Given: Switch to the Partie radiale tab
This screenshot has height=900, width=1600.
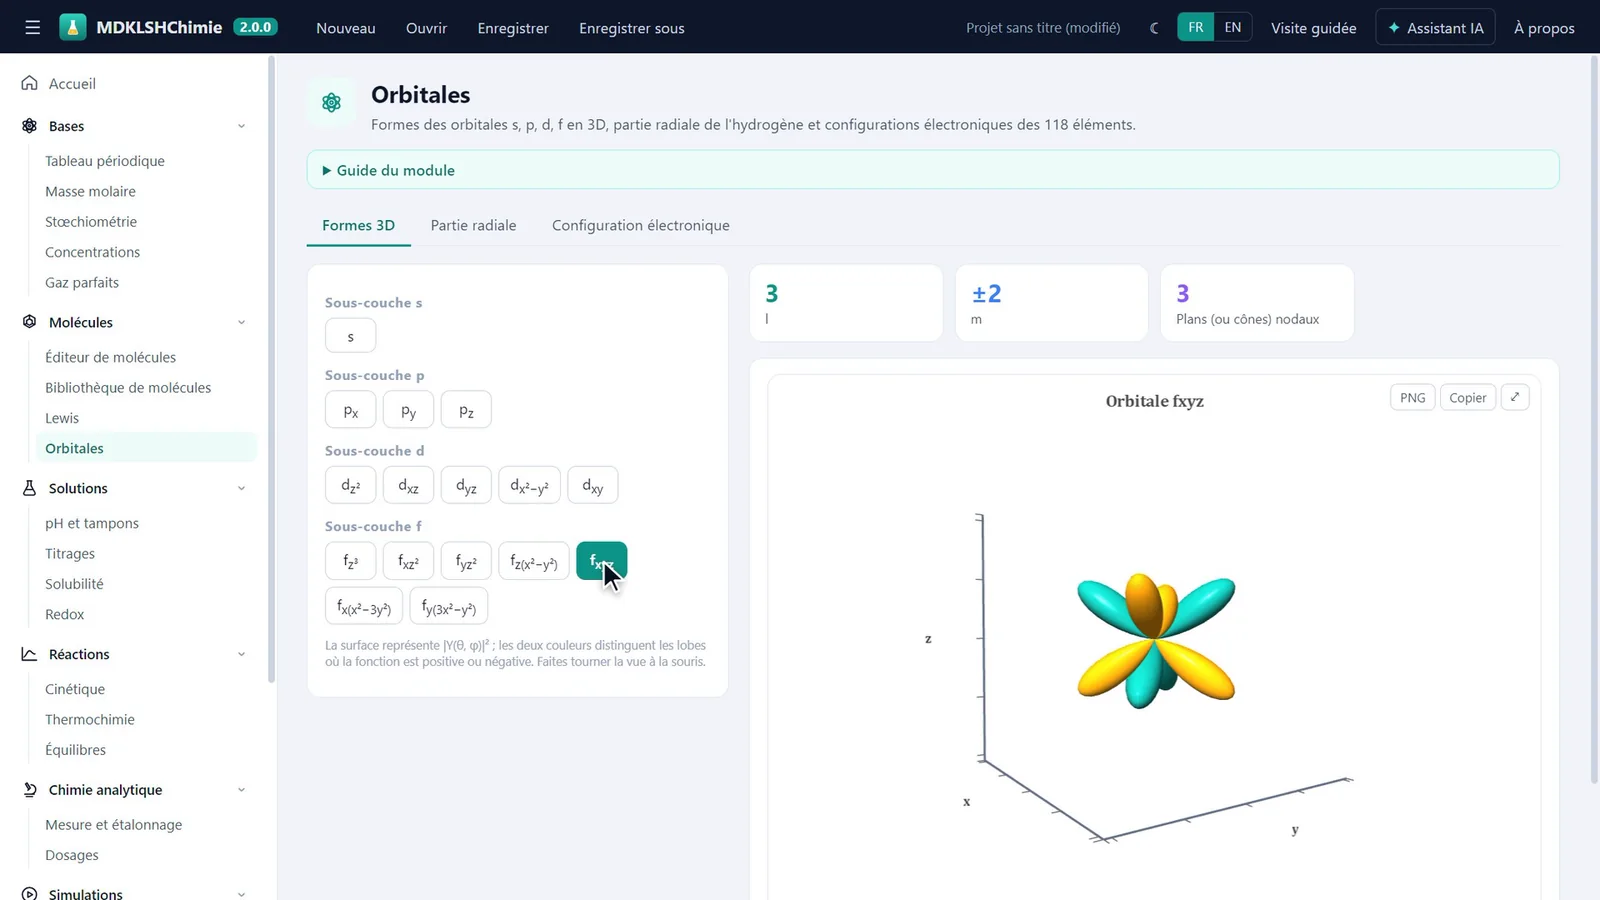Looking at the screenshot, I should [473, 225].
